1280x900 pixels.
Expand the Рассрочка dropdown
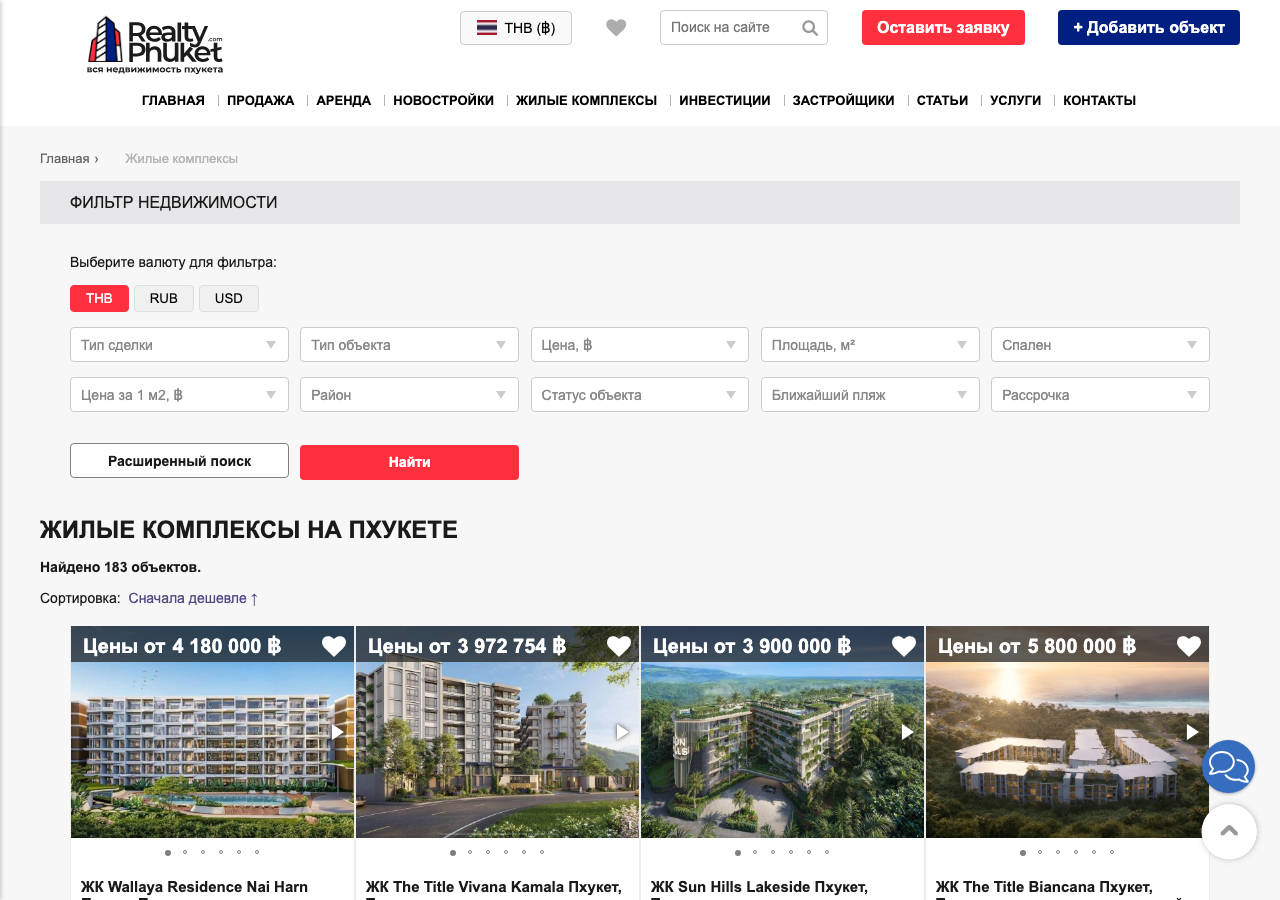coord(1100,395)
